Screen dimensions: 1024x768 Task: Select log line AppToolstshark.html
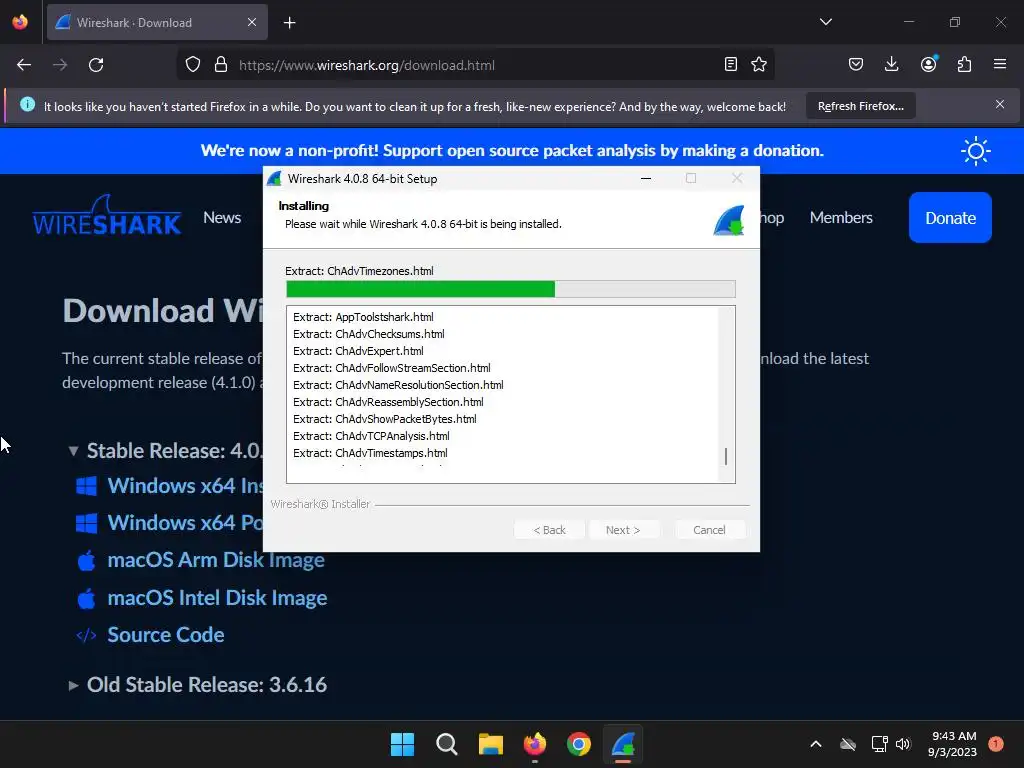click(x=363, y=317)
